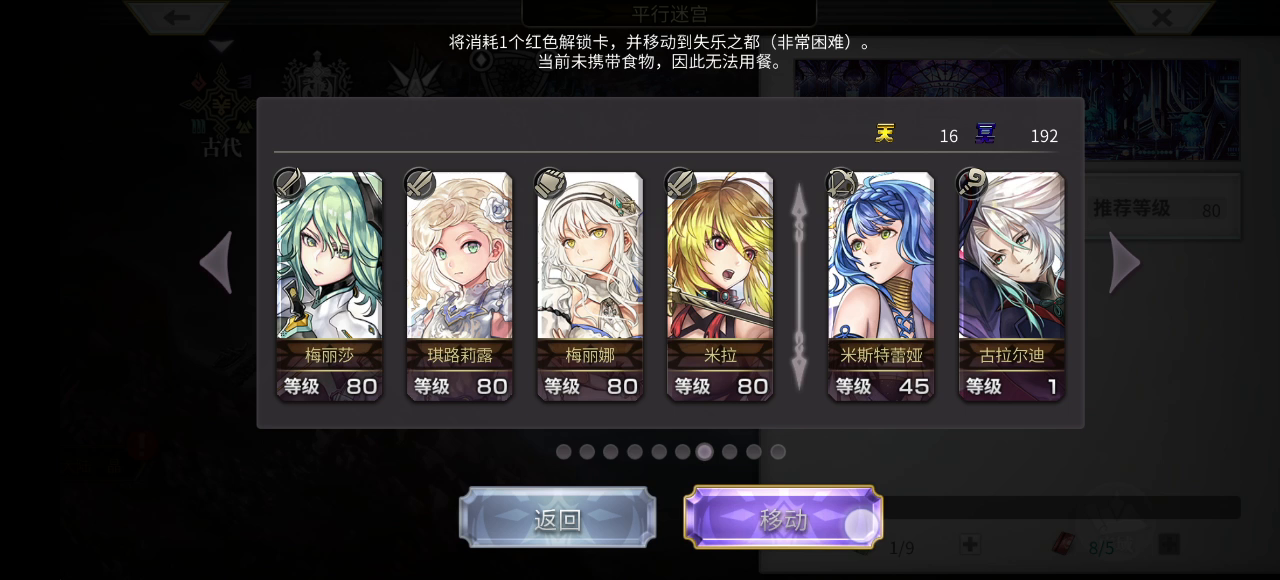
Task: Open 梅丽莎's character portrait
Action: 329,256
